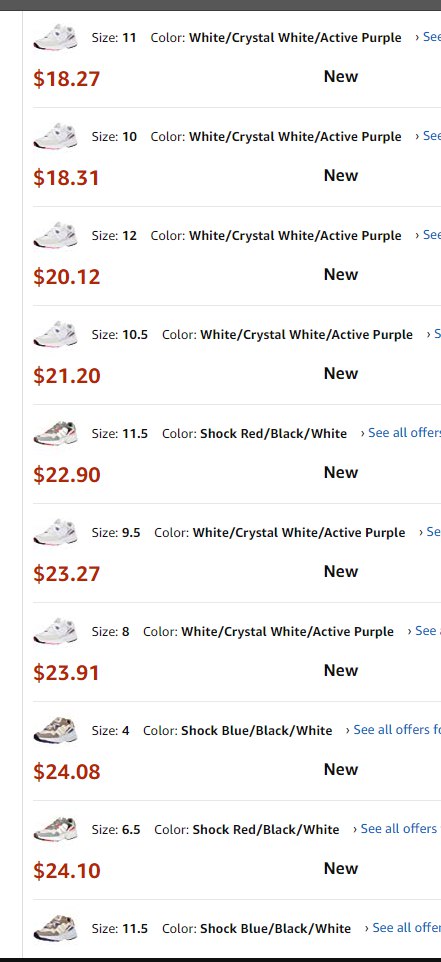Open shoe thumbnail for Size 11 listing
The height and width of the screenshot is (962, 441).
(x=55, y=37)
